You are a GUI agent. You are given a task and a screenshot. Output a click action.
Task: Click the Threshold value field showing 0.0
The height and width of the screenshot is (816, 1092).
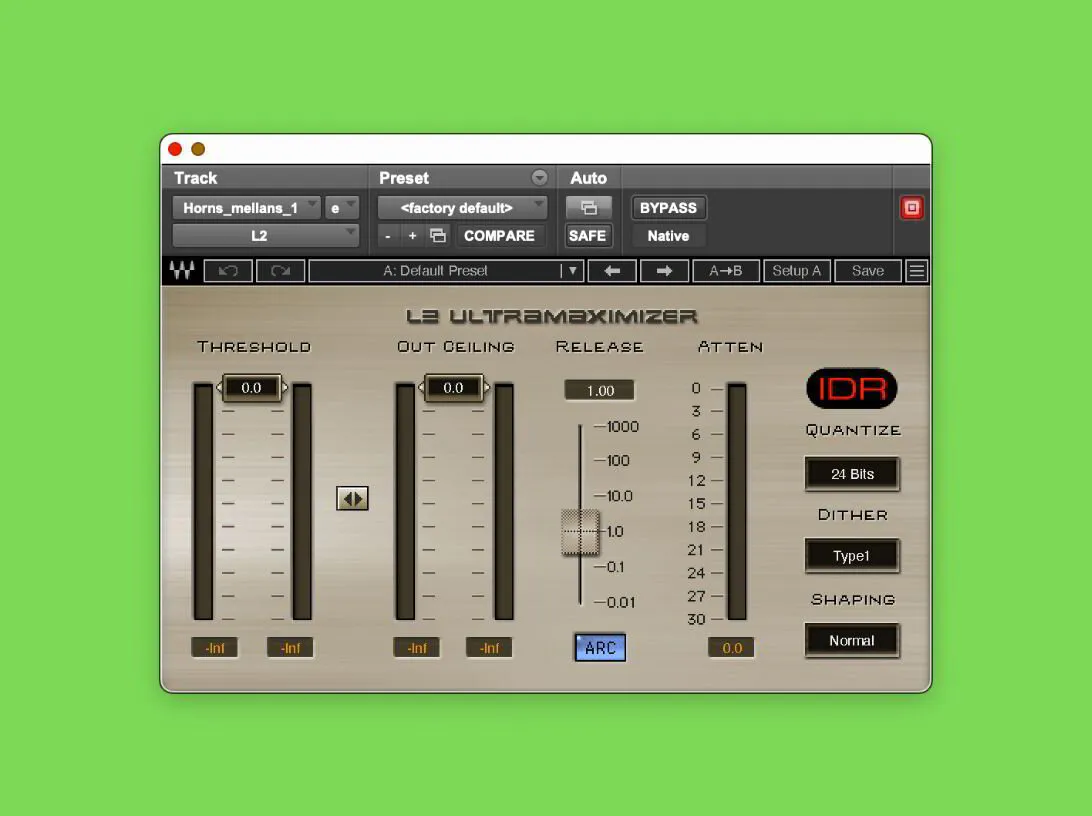tap(252, 388)
